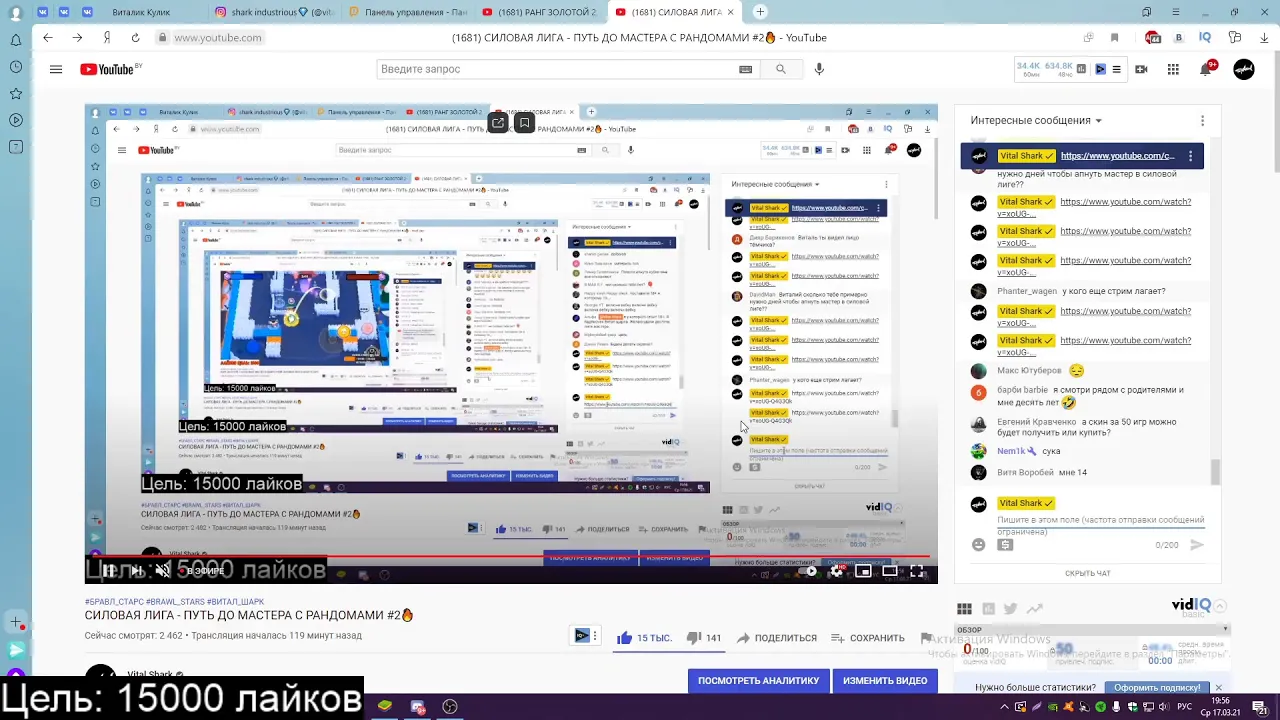The height and width of the screenshot is (720, 1280).
Task: Switch to 'Панель управления' tab
Action: pos(407,12)
